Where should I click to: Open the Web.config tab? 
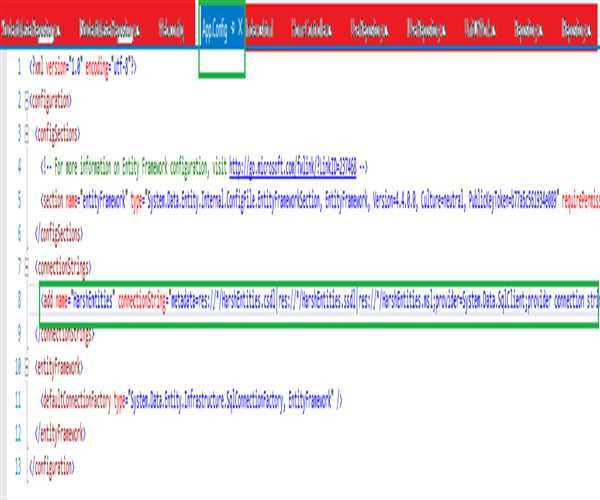point(171,29)
